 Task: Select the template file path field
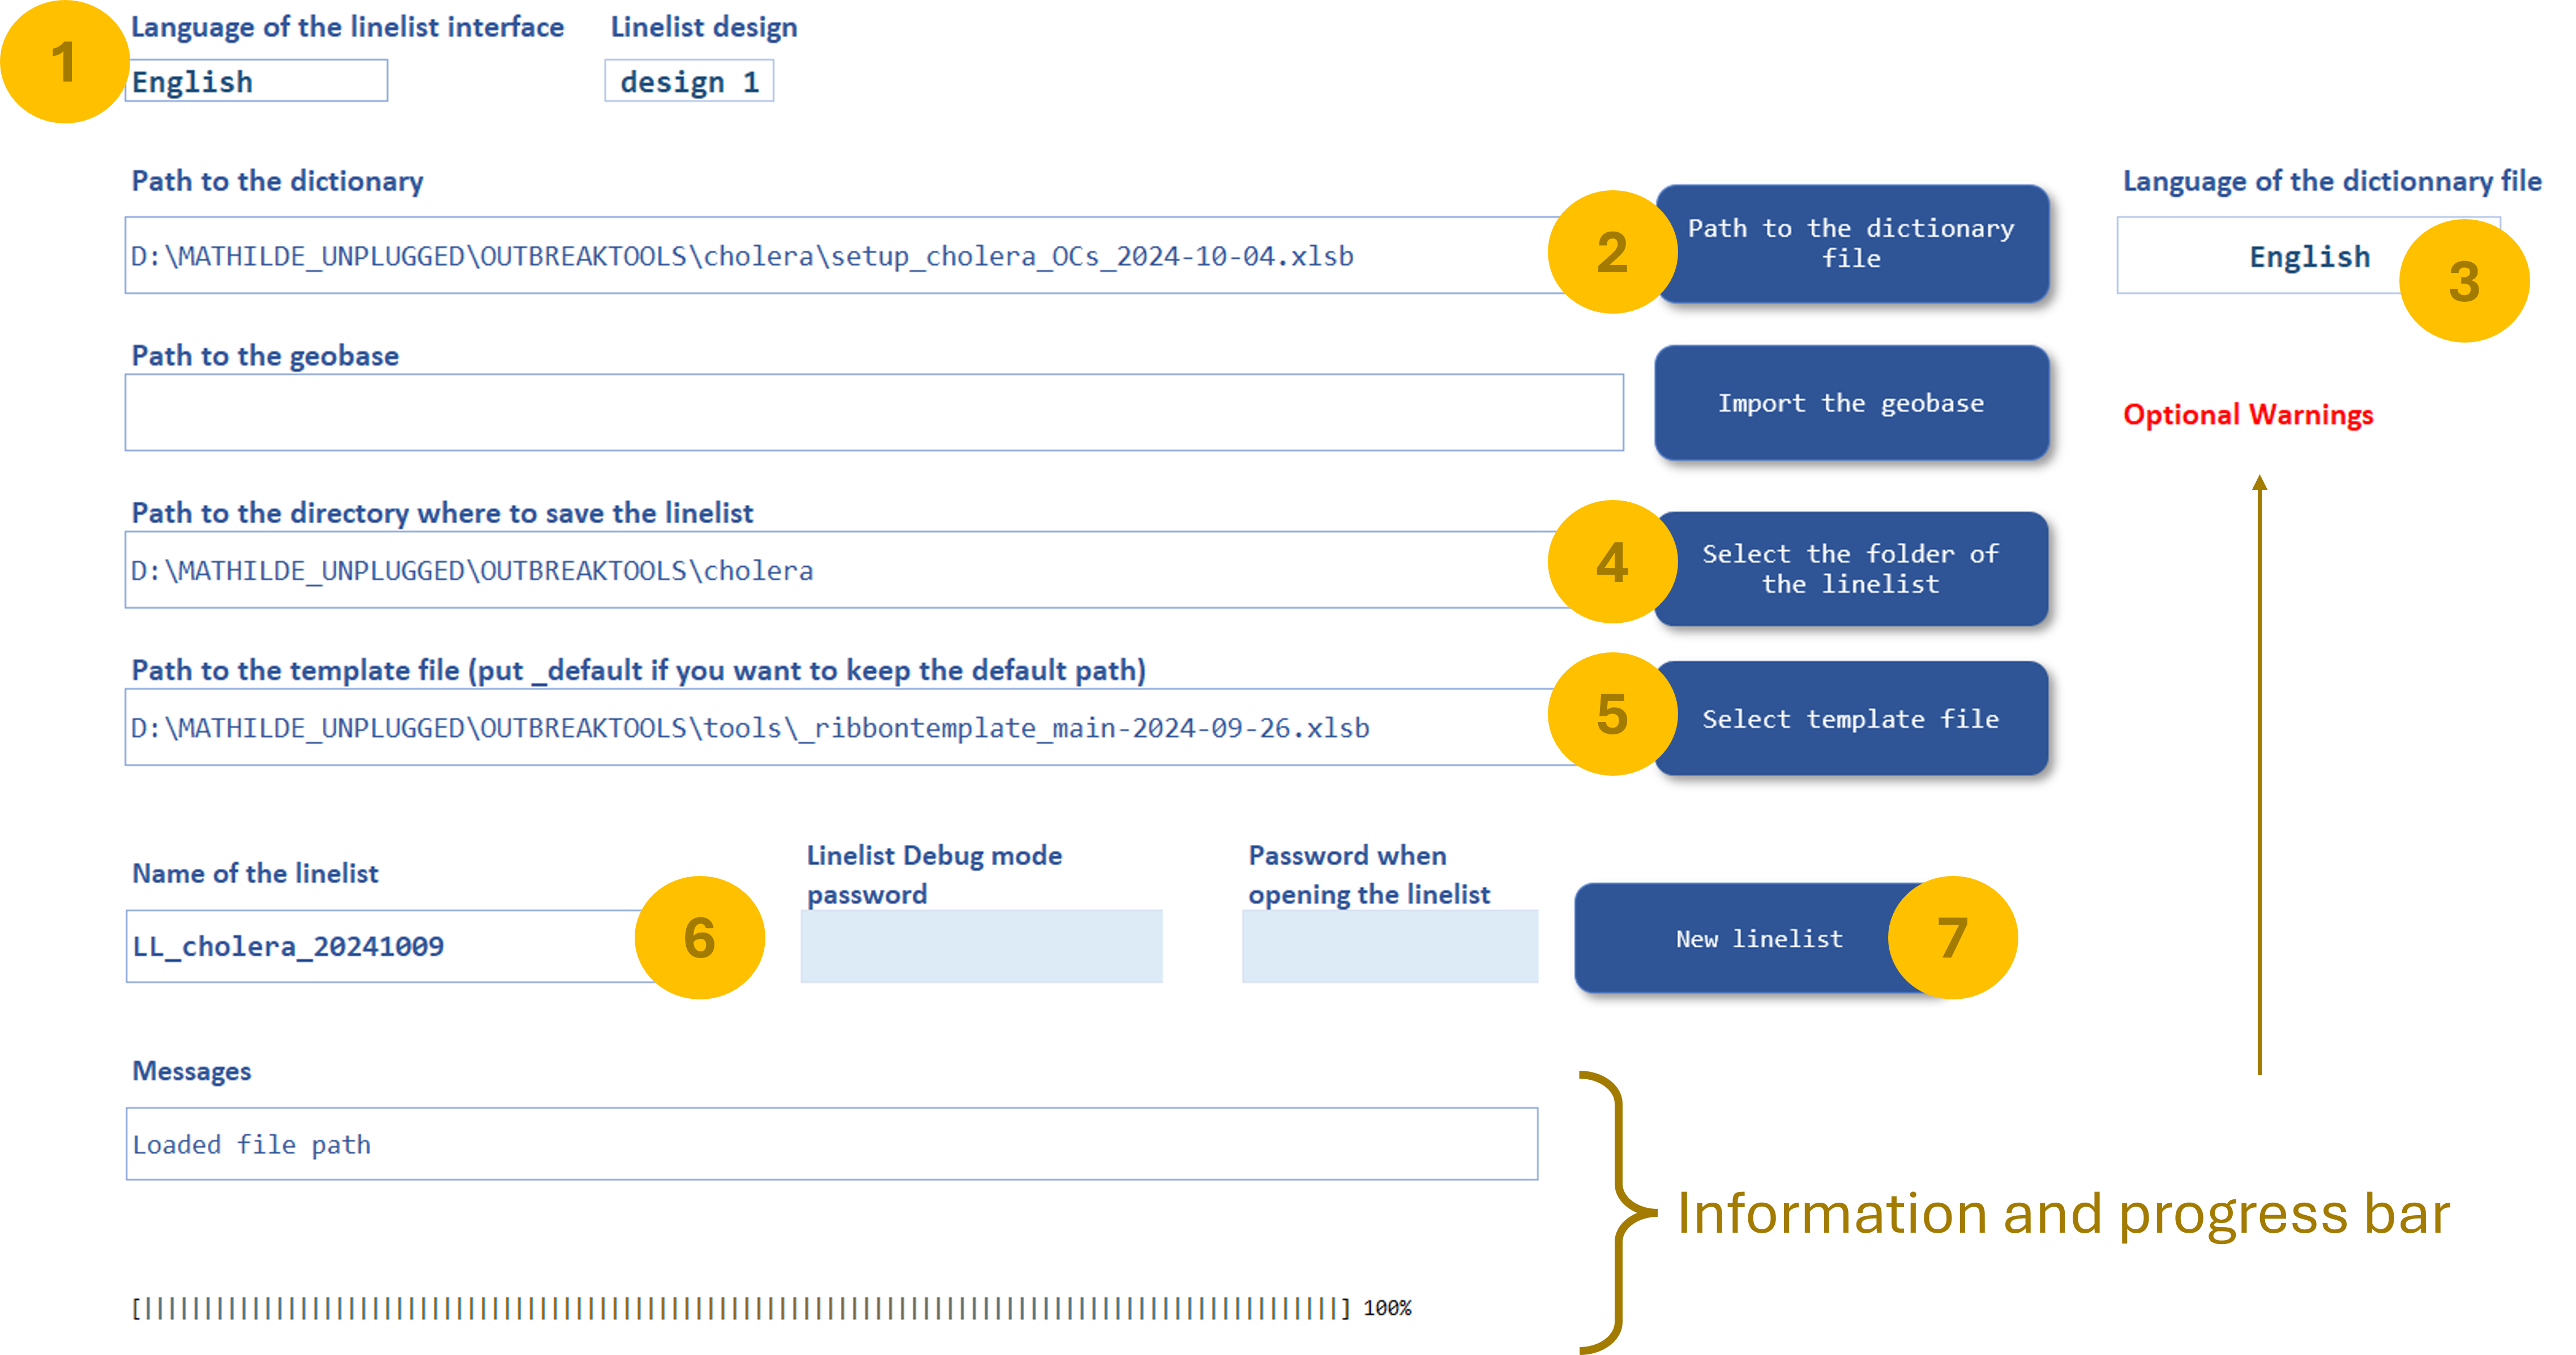873,727
